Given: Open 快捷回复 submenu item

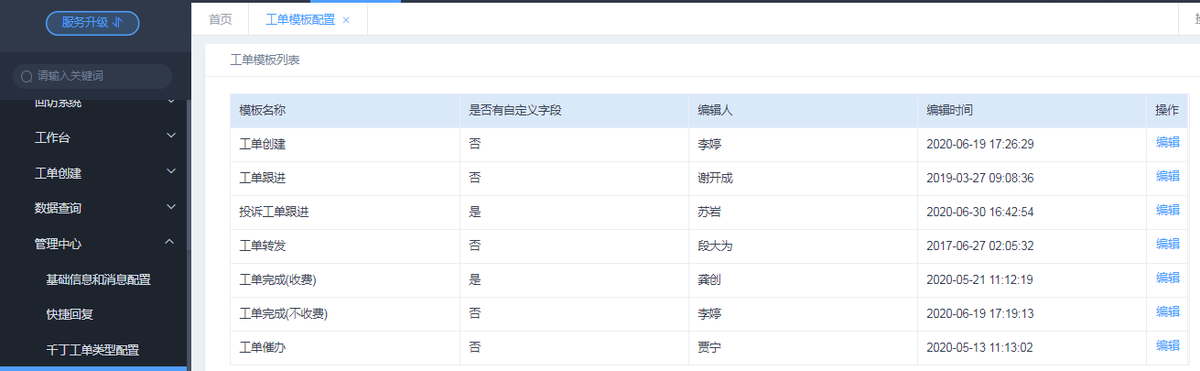Looking at the screenshot, I should point(70,314).
